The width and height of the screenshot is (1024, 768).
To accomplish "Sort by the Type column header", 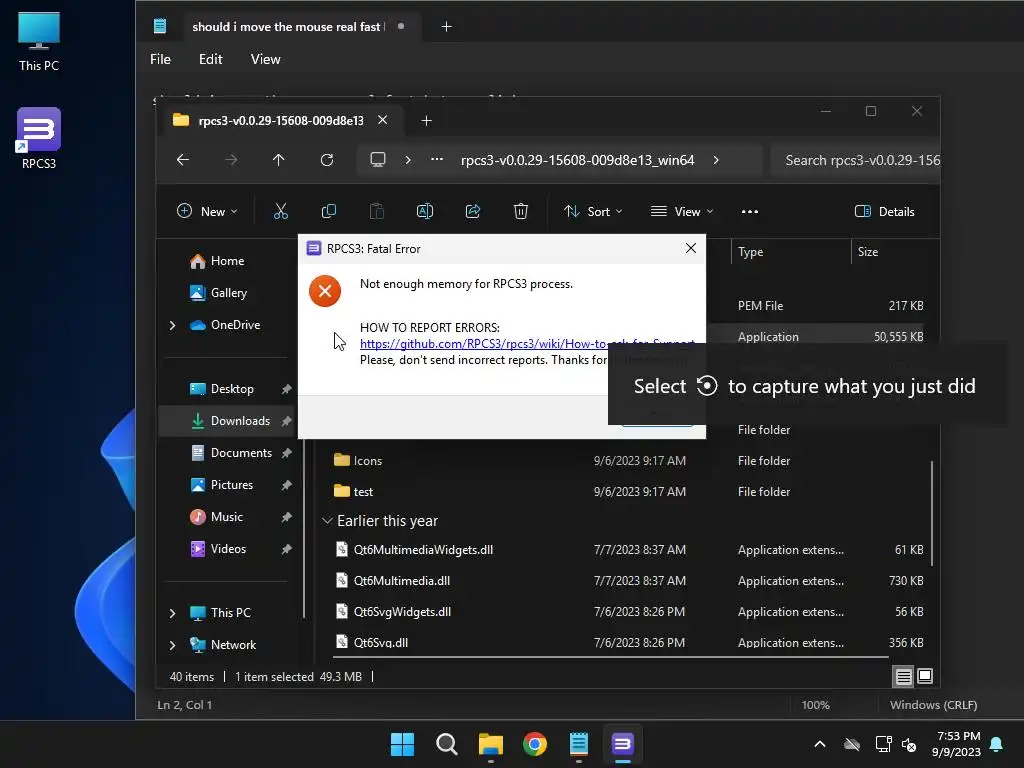I will (750, 252).
